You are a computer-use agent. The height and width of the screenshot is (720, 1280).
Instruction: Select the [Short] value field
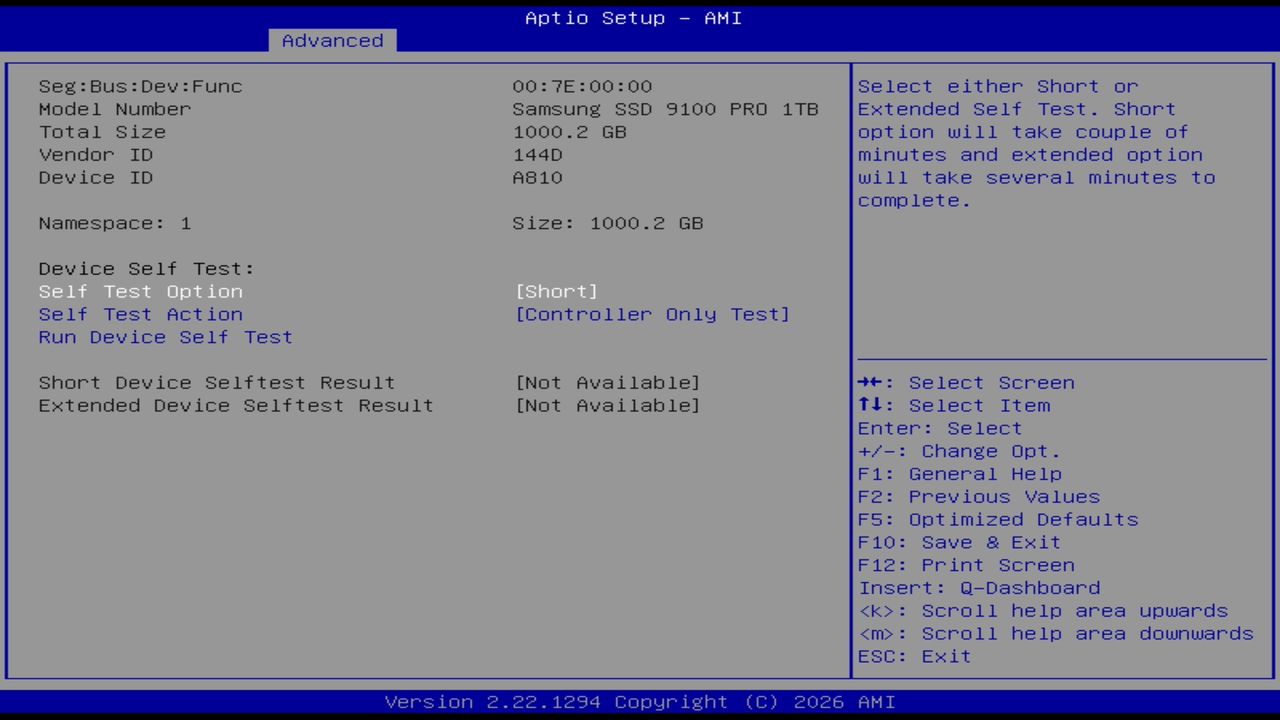(x=556, y=291)
